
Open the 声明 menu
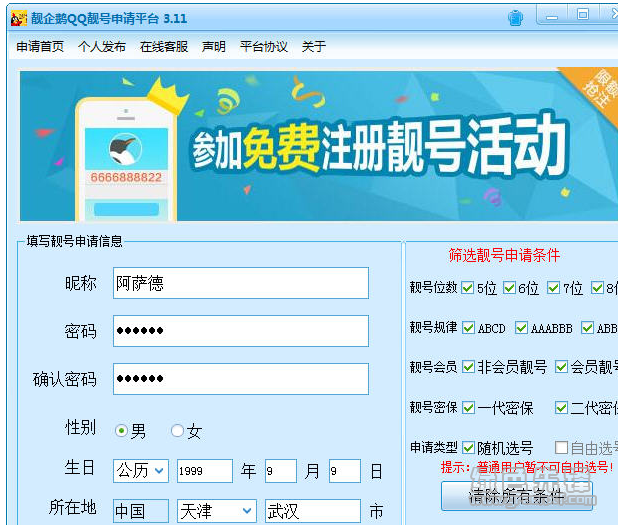coord(214,47)
